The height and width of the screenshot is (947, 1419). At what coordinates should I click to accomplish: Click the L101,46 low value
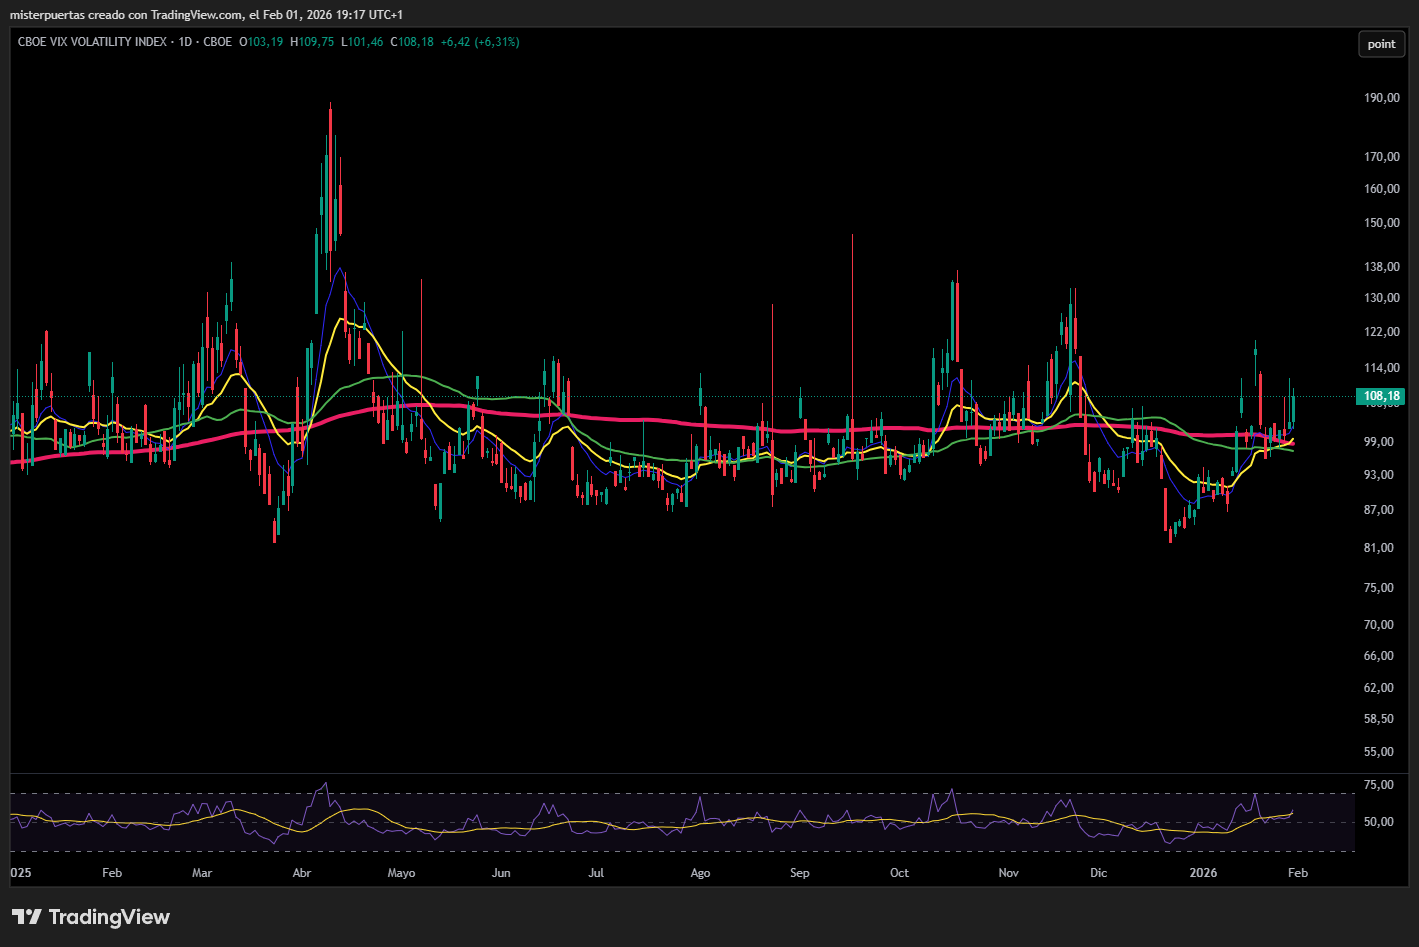coord(362,42)
